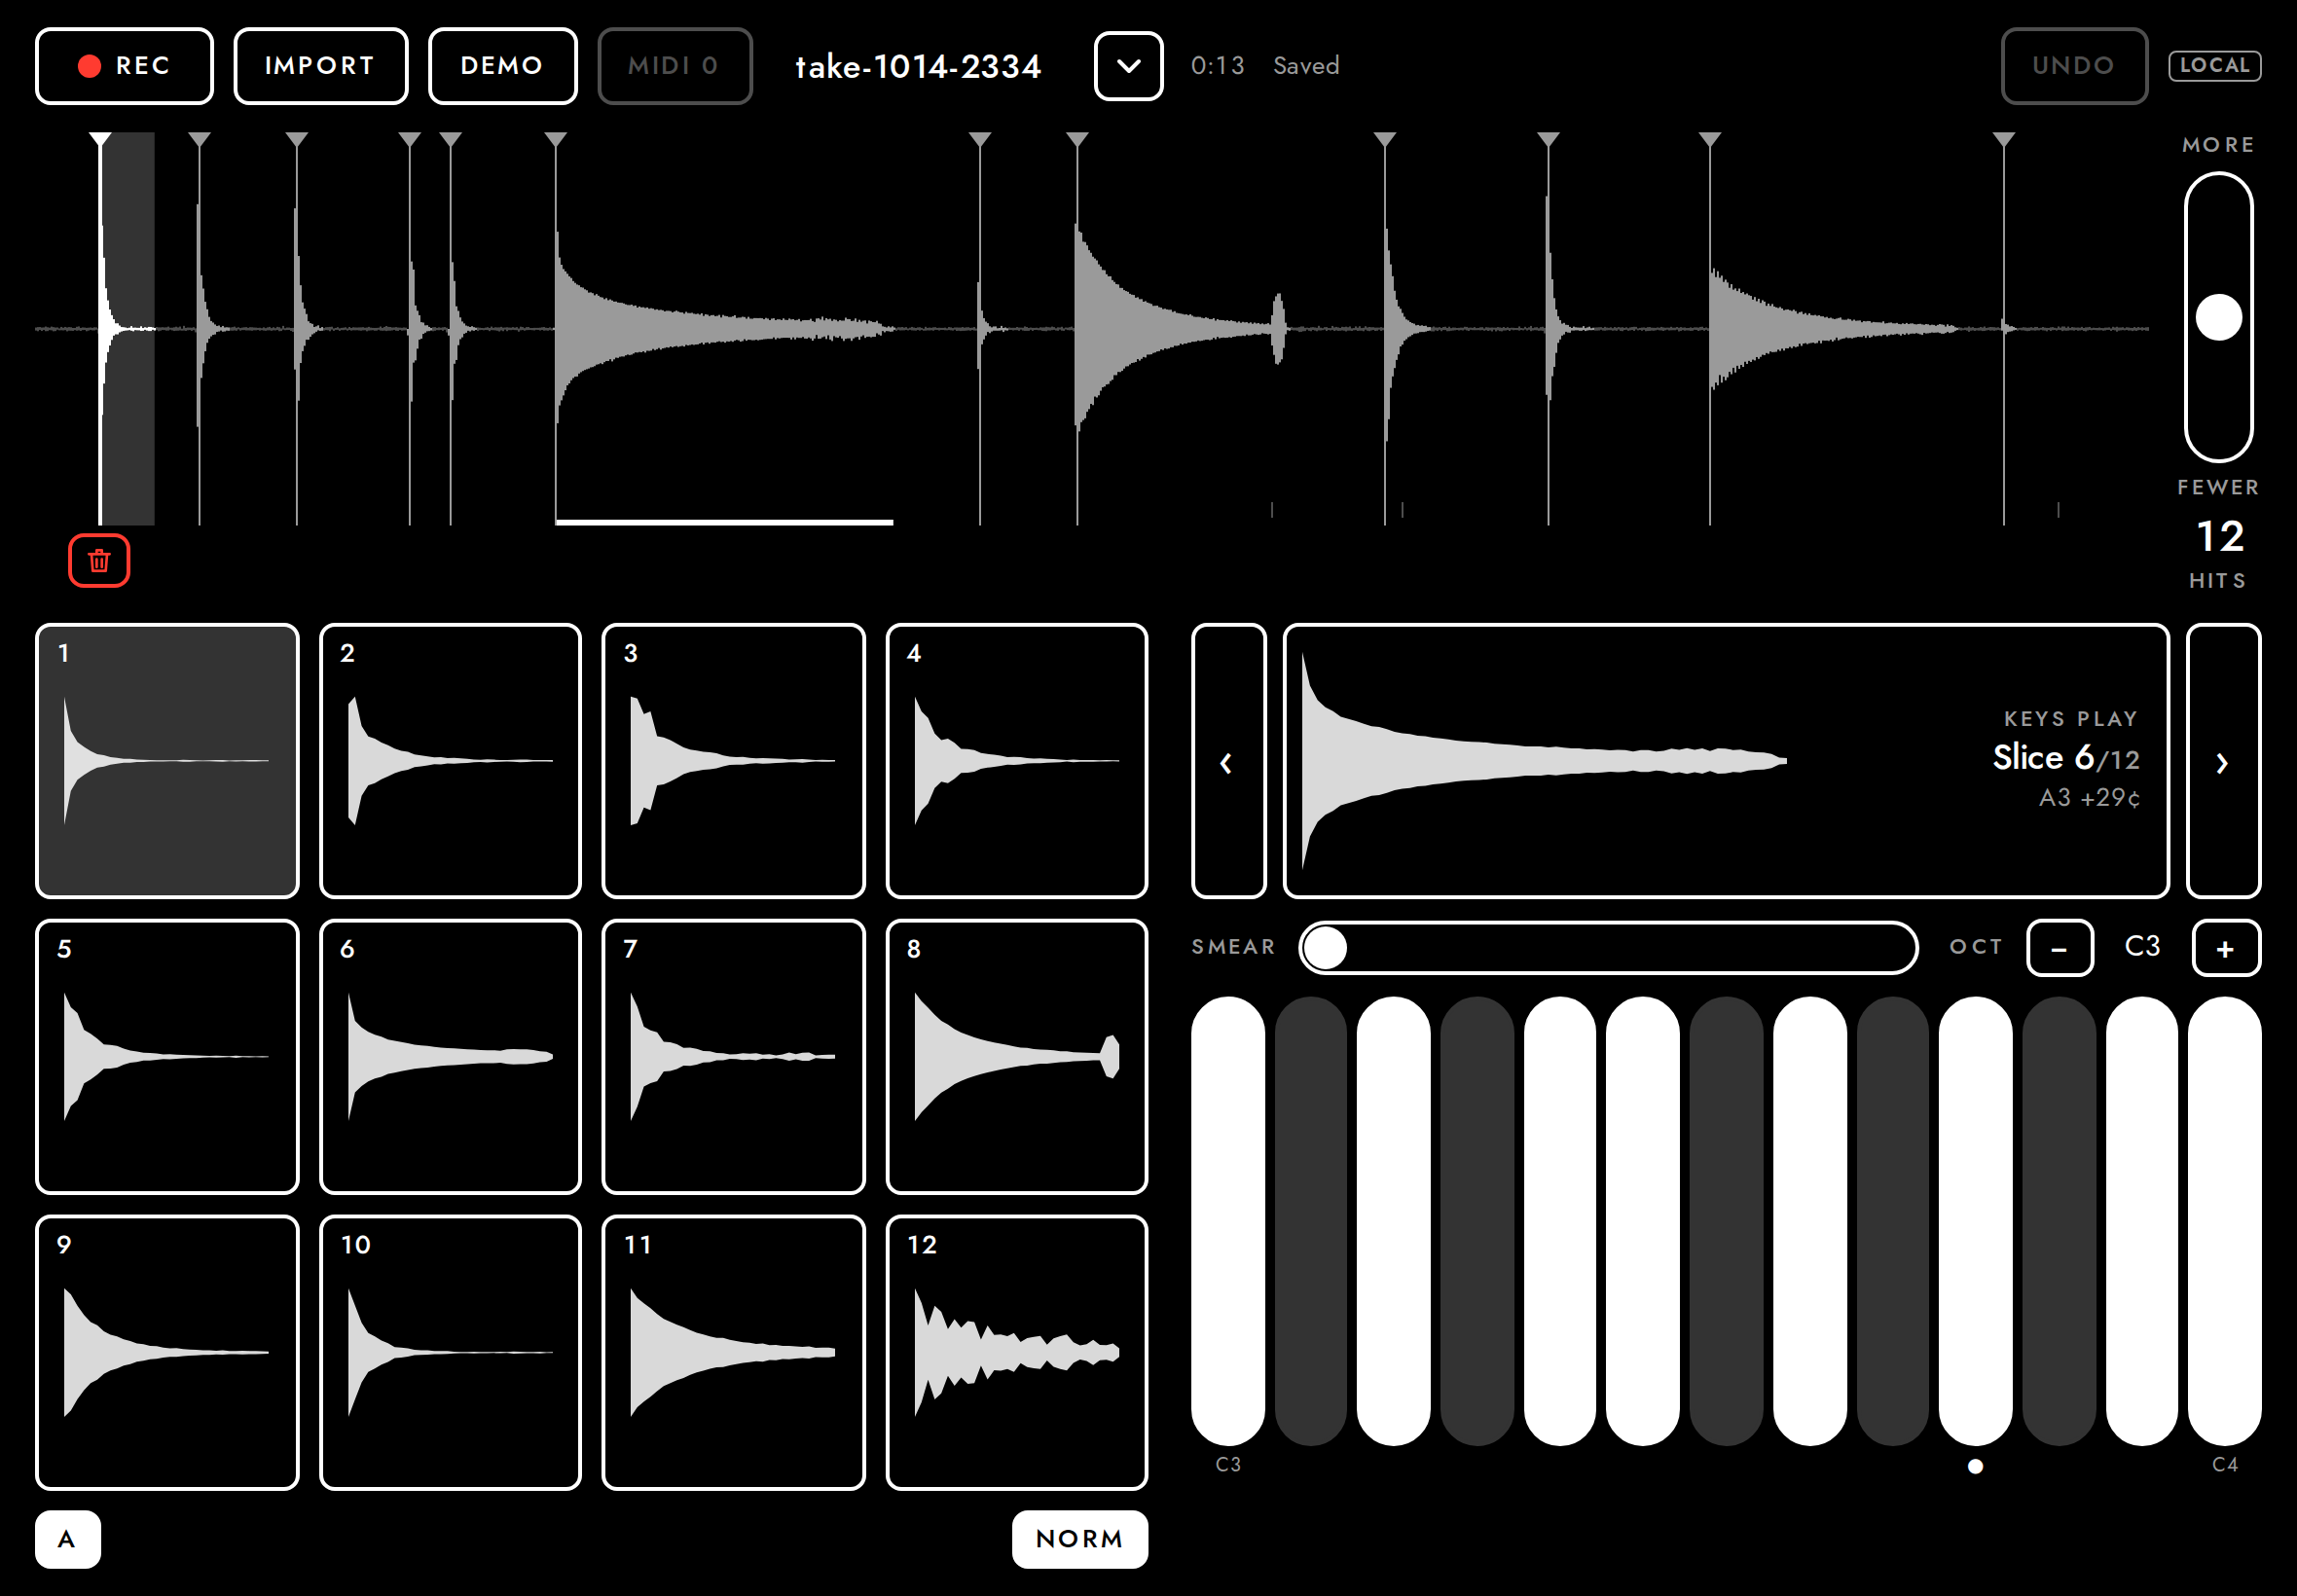Trigger slice pad 5
This screenshot has height=1596, width=2297.
point(167,1057)
